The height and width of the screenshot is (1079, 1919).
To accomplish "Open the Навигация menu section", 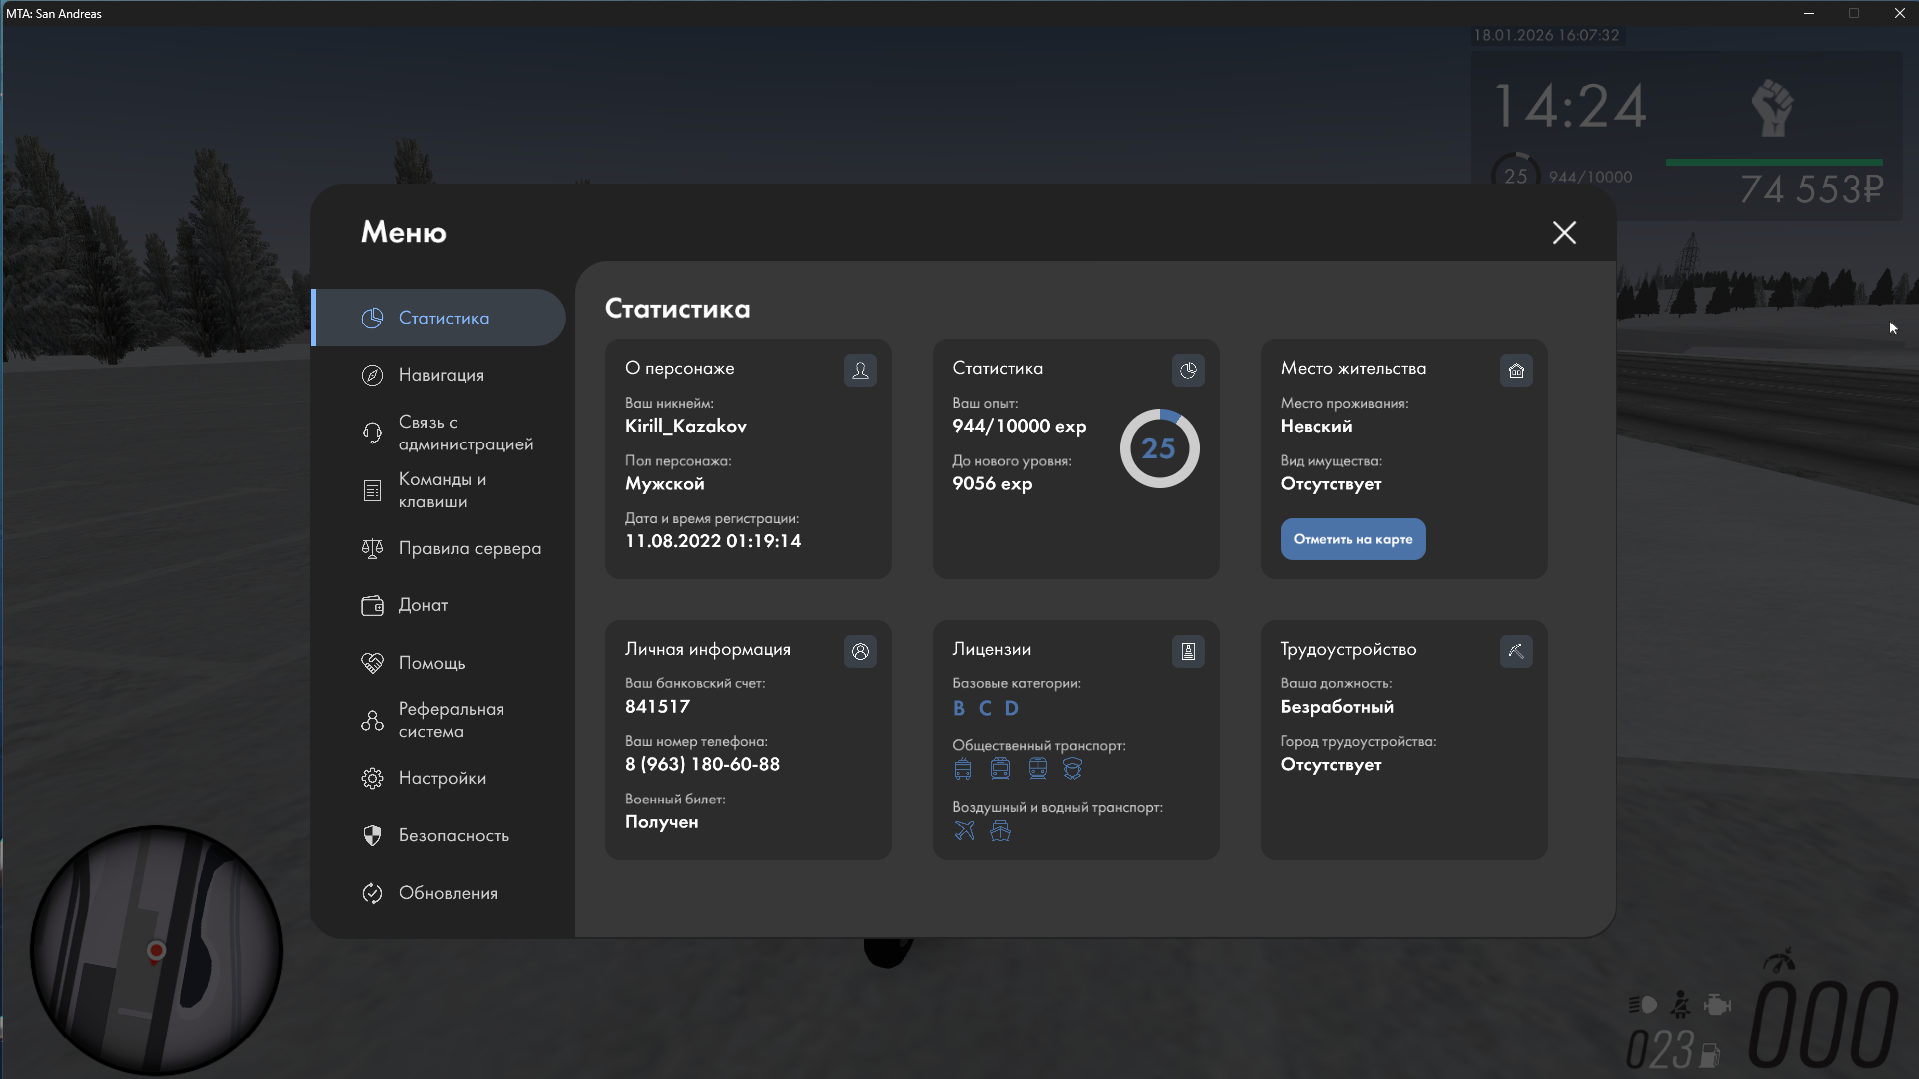I will pos(440,375).
